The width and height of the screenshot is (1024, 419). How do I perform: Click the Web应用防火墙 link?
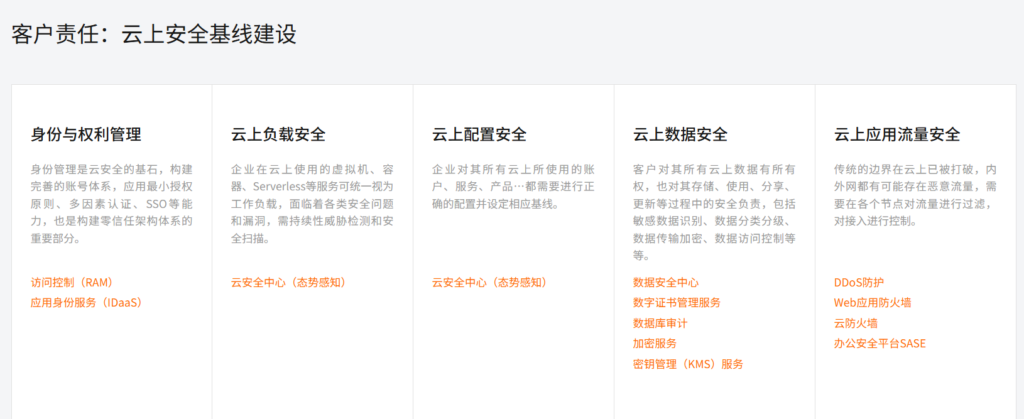[x=872, y=302]
